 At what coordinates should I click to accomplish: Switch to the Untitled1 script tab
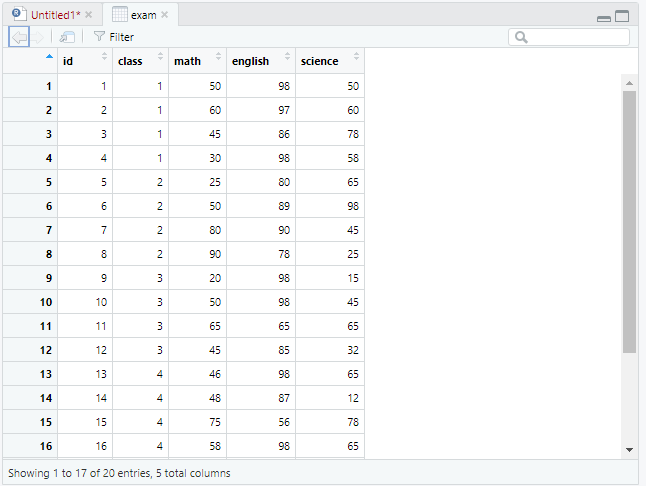[55, 15]
